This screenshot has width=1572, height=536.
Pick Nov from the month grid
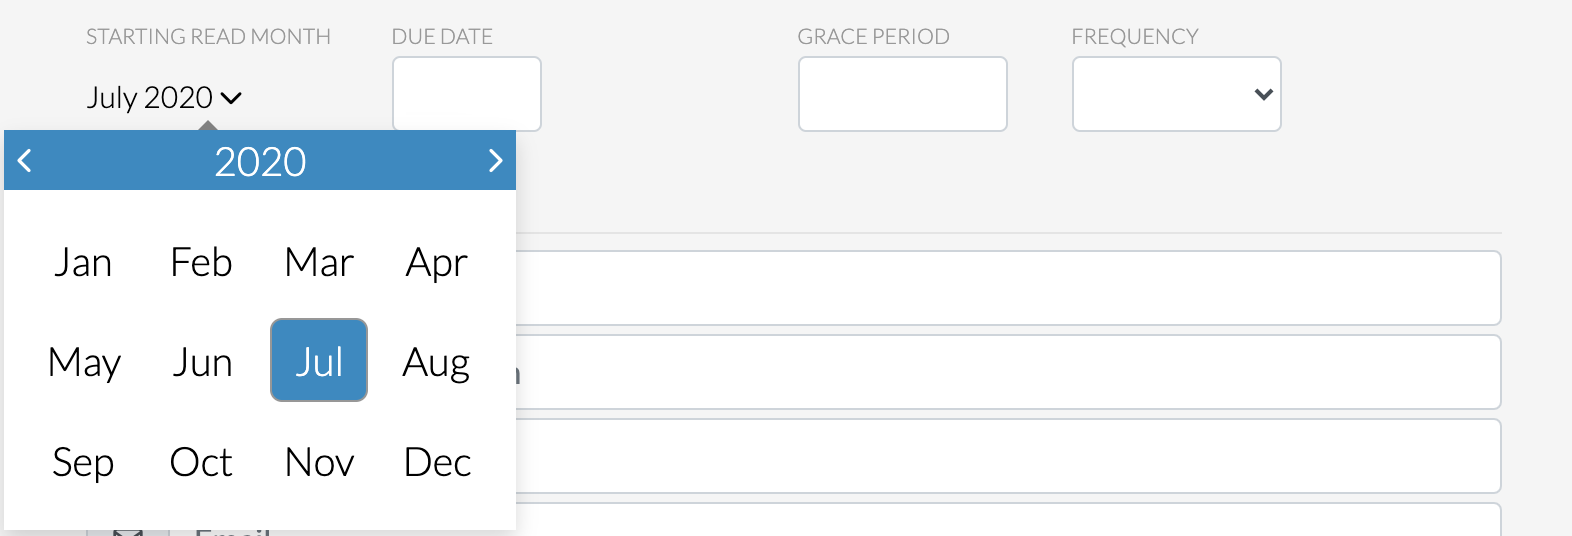319,461
